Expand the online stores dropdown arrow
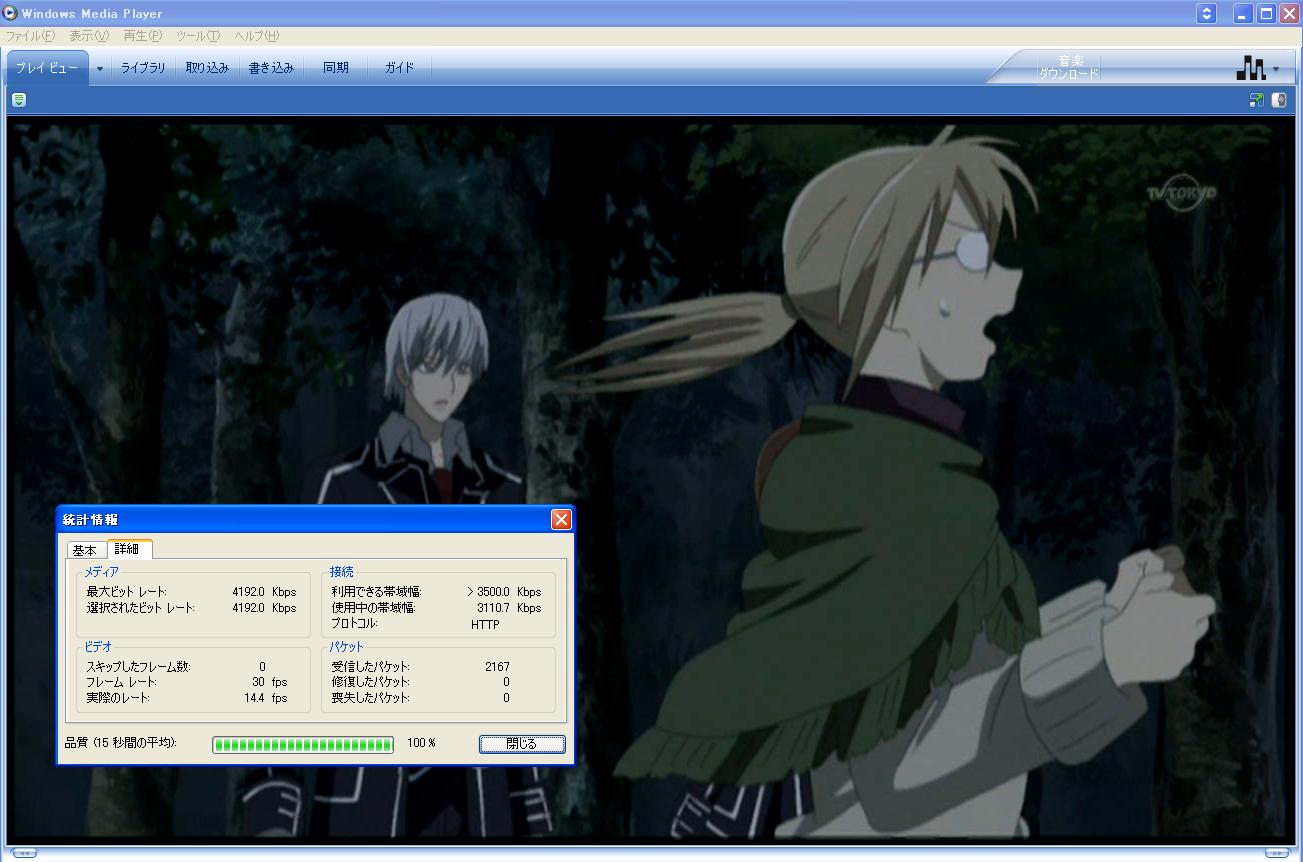 point(1276,69)
